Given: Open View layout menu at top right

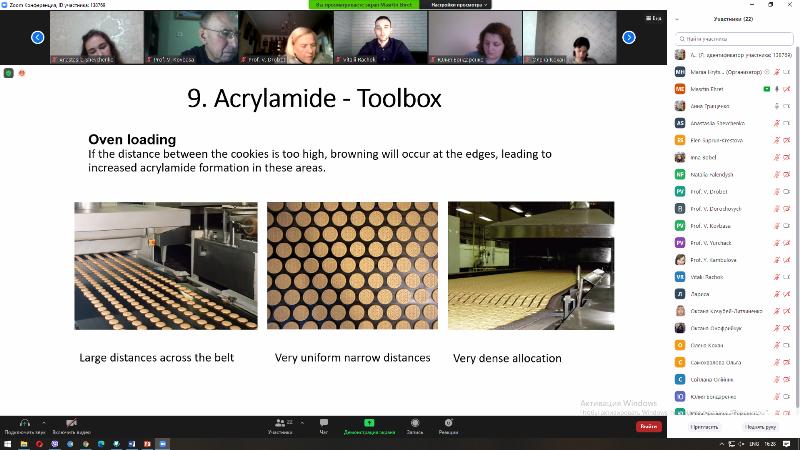Looking at the screenshot, I should (654, 18).
